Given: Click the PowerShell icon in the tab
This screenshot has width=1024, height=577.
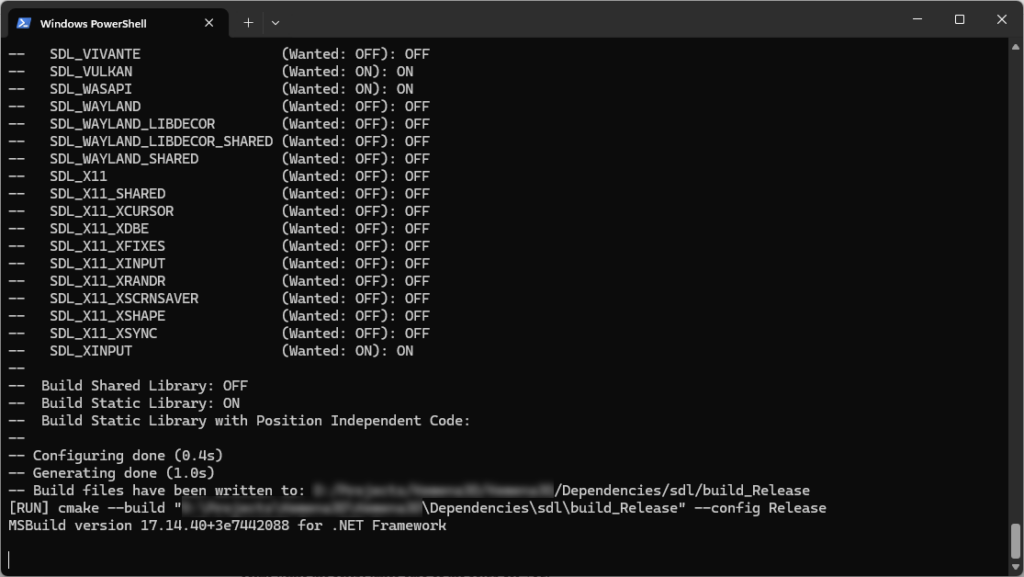Looking at the screenshot, I should [x=24, y=23].
